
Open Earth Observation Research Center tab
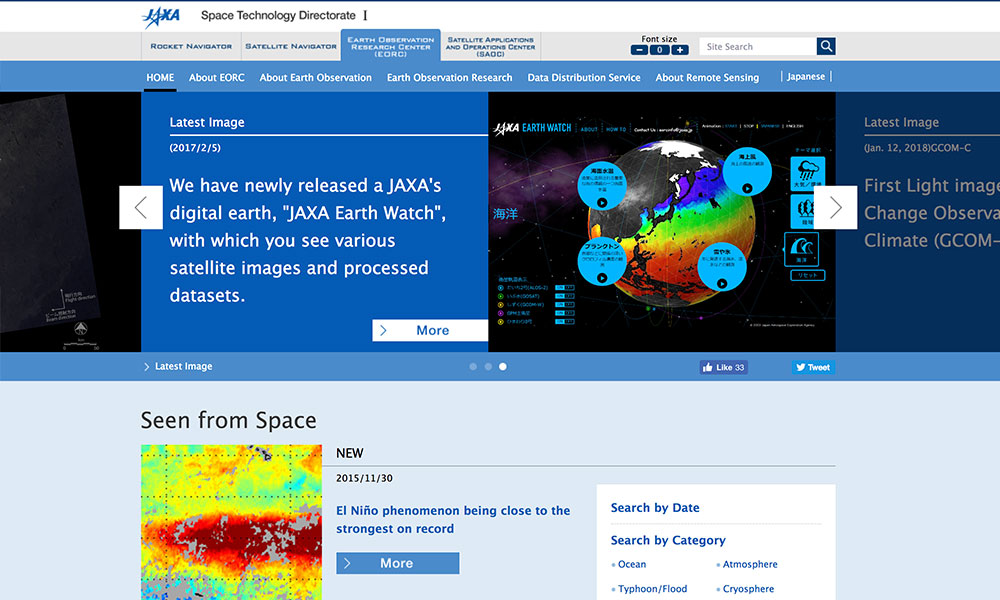[390, 45]
